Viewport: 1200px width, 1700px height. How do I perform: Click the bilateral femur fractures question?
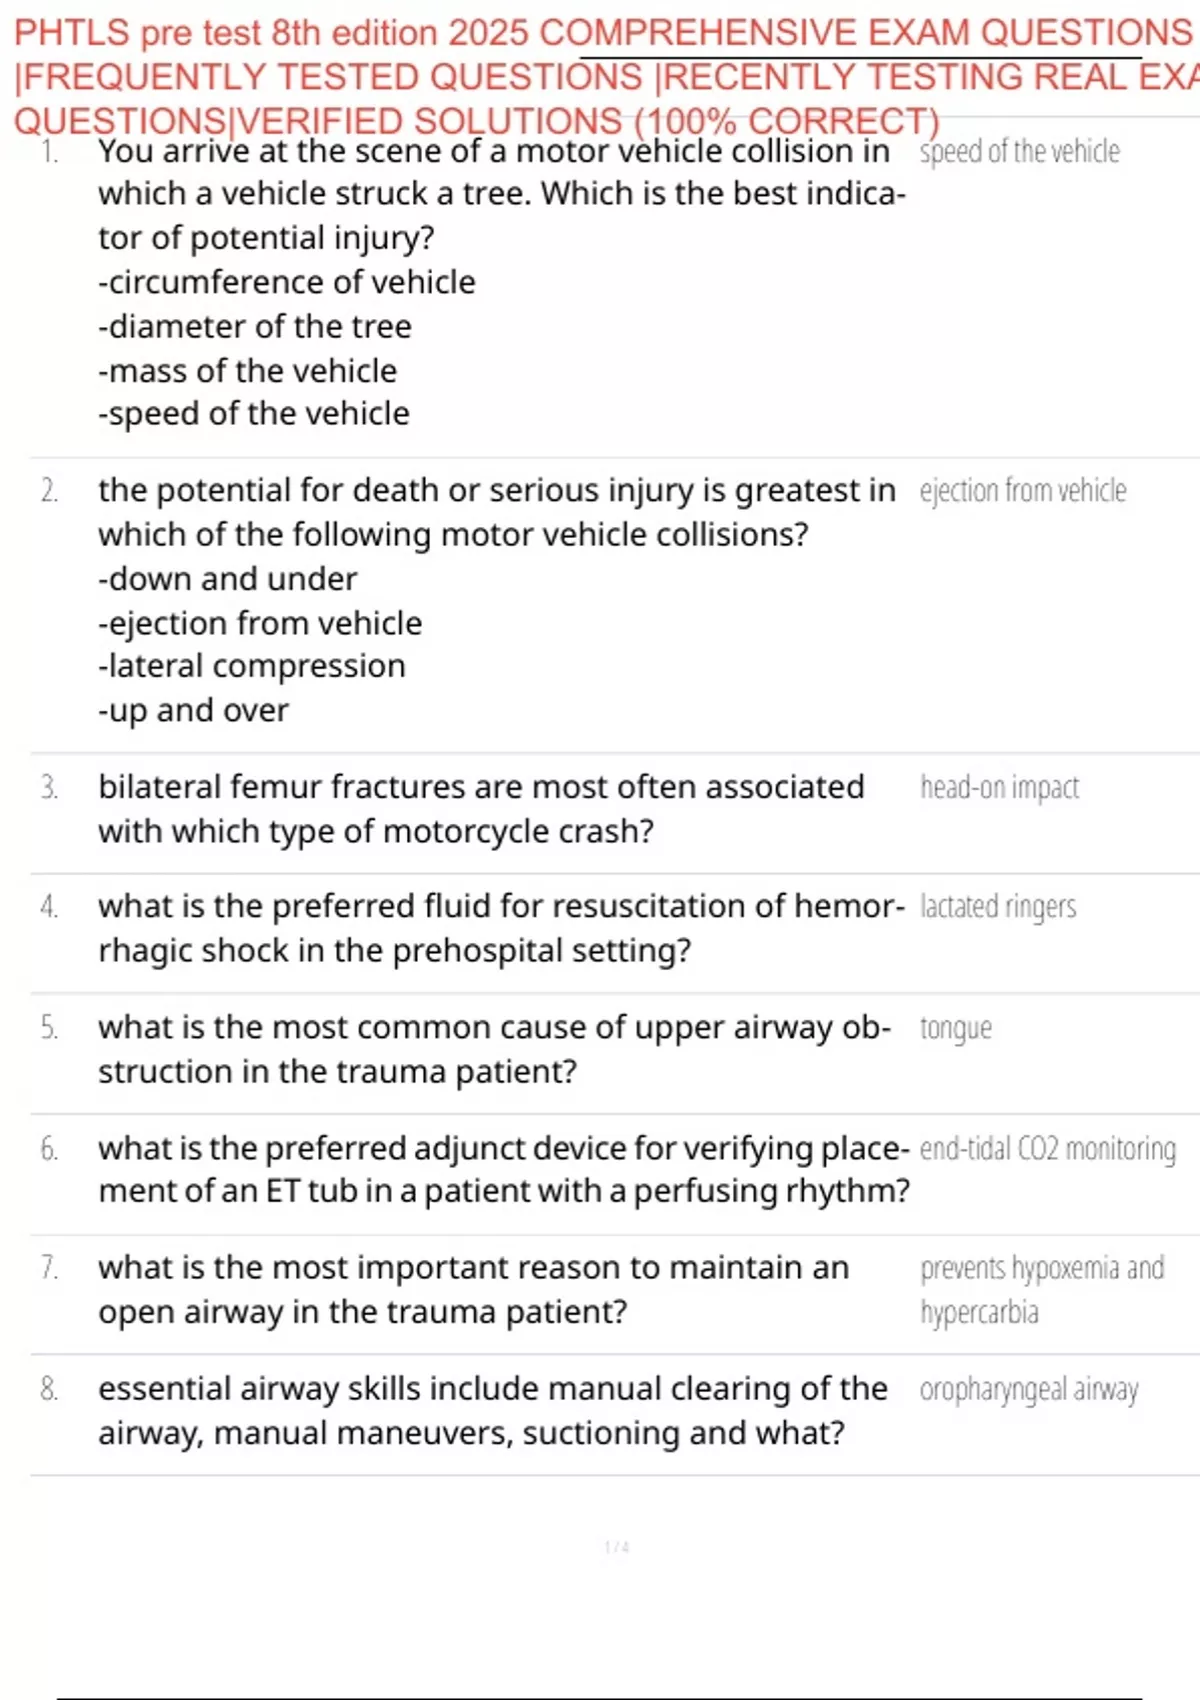tap(480, 809)
